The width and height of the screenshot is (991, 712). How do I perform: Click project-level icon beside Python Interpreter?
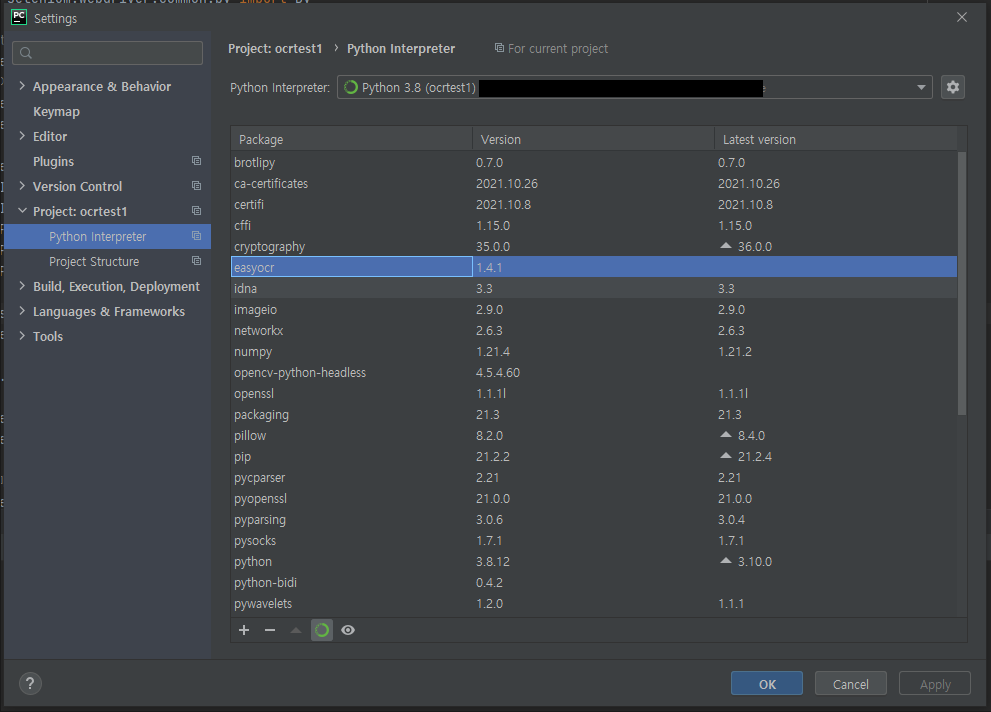click(x=197, y=236)
